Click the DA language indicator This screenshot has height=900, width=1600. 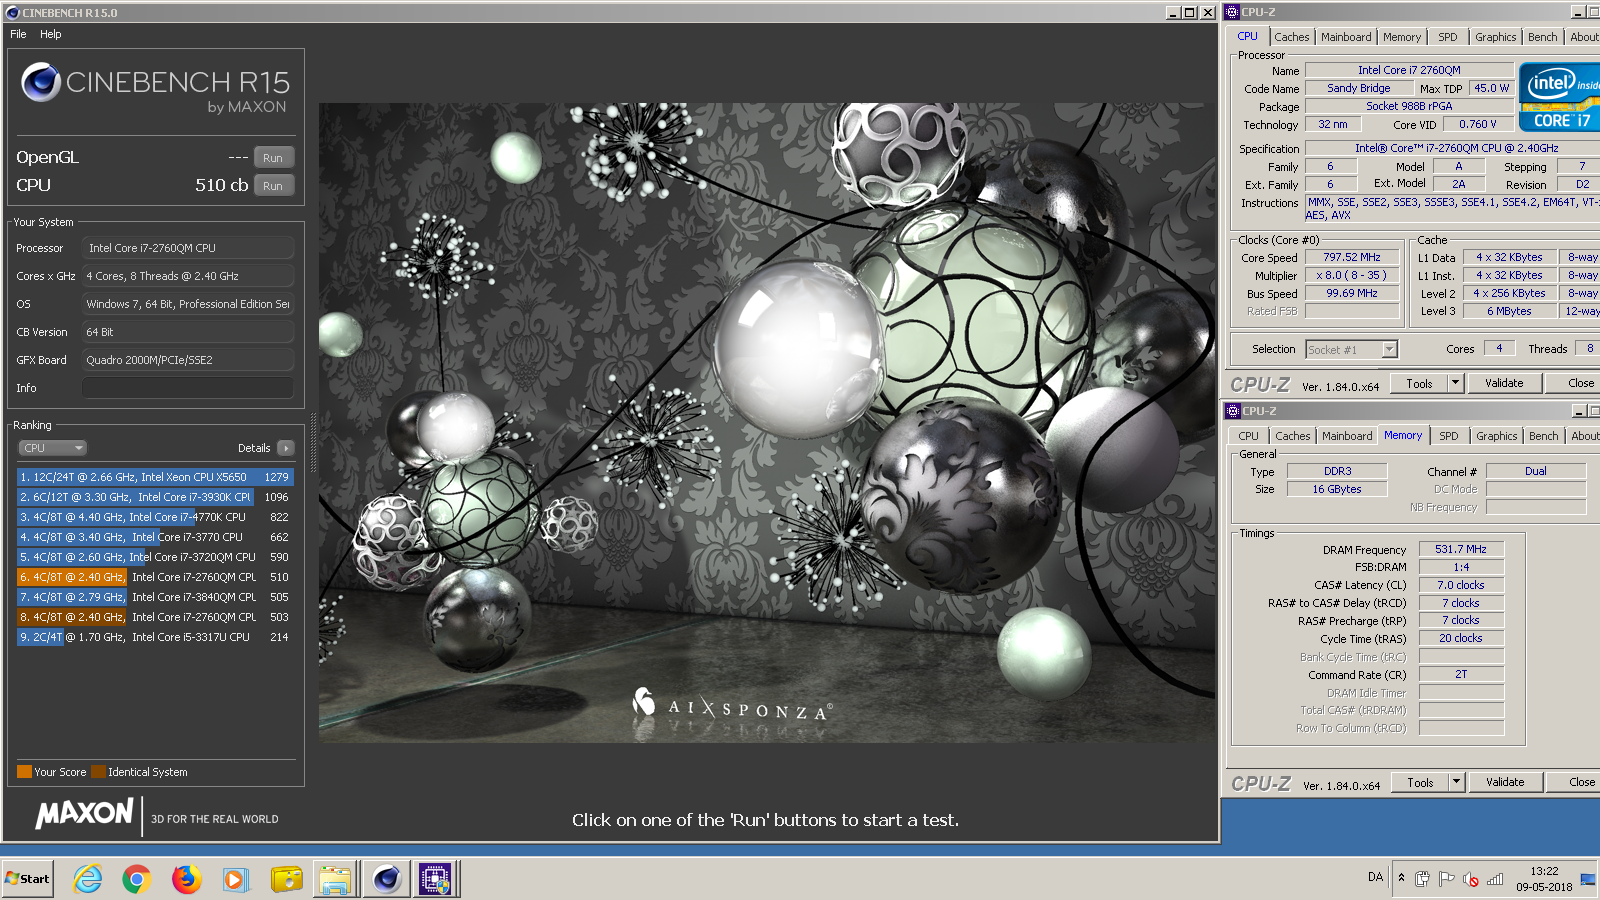point(1375,877)
